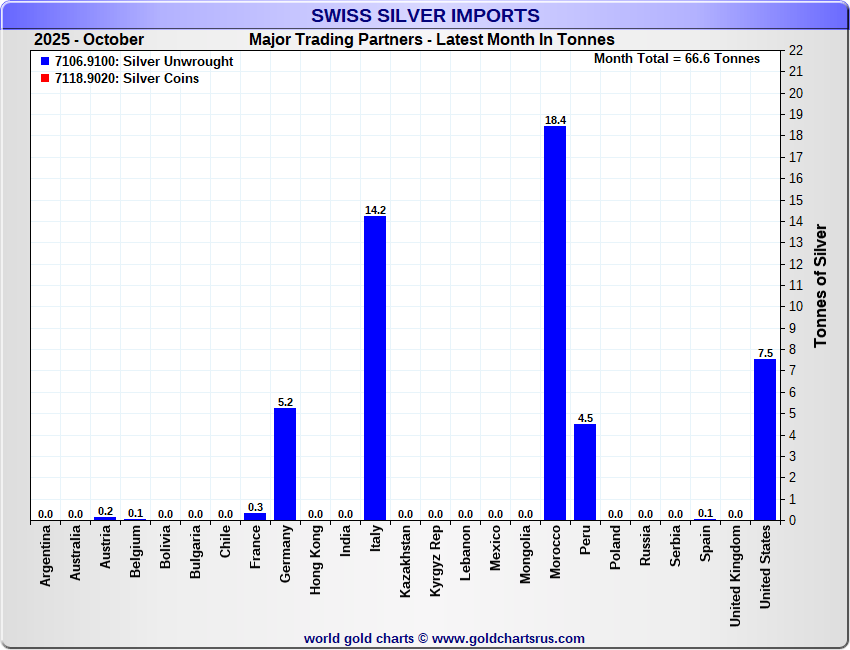Click the Argentina x-axis label

(45, 558)
